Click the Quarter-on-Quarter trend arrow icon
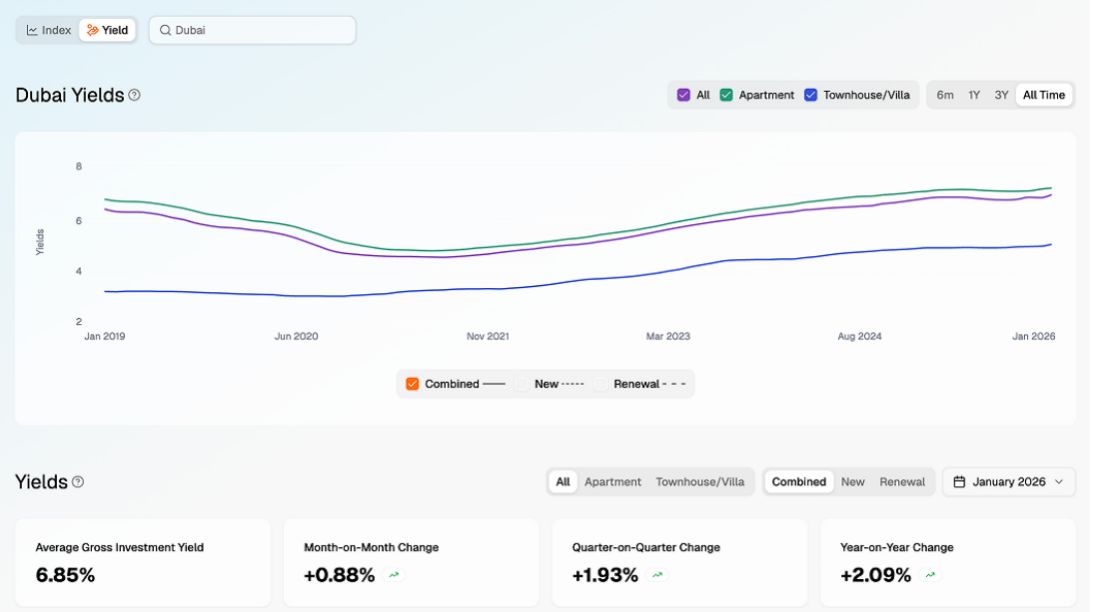The image size is (1096, 612). click(x=657, y=575)
